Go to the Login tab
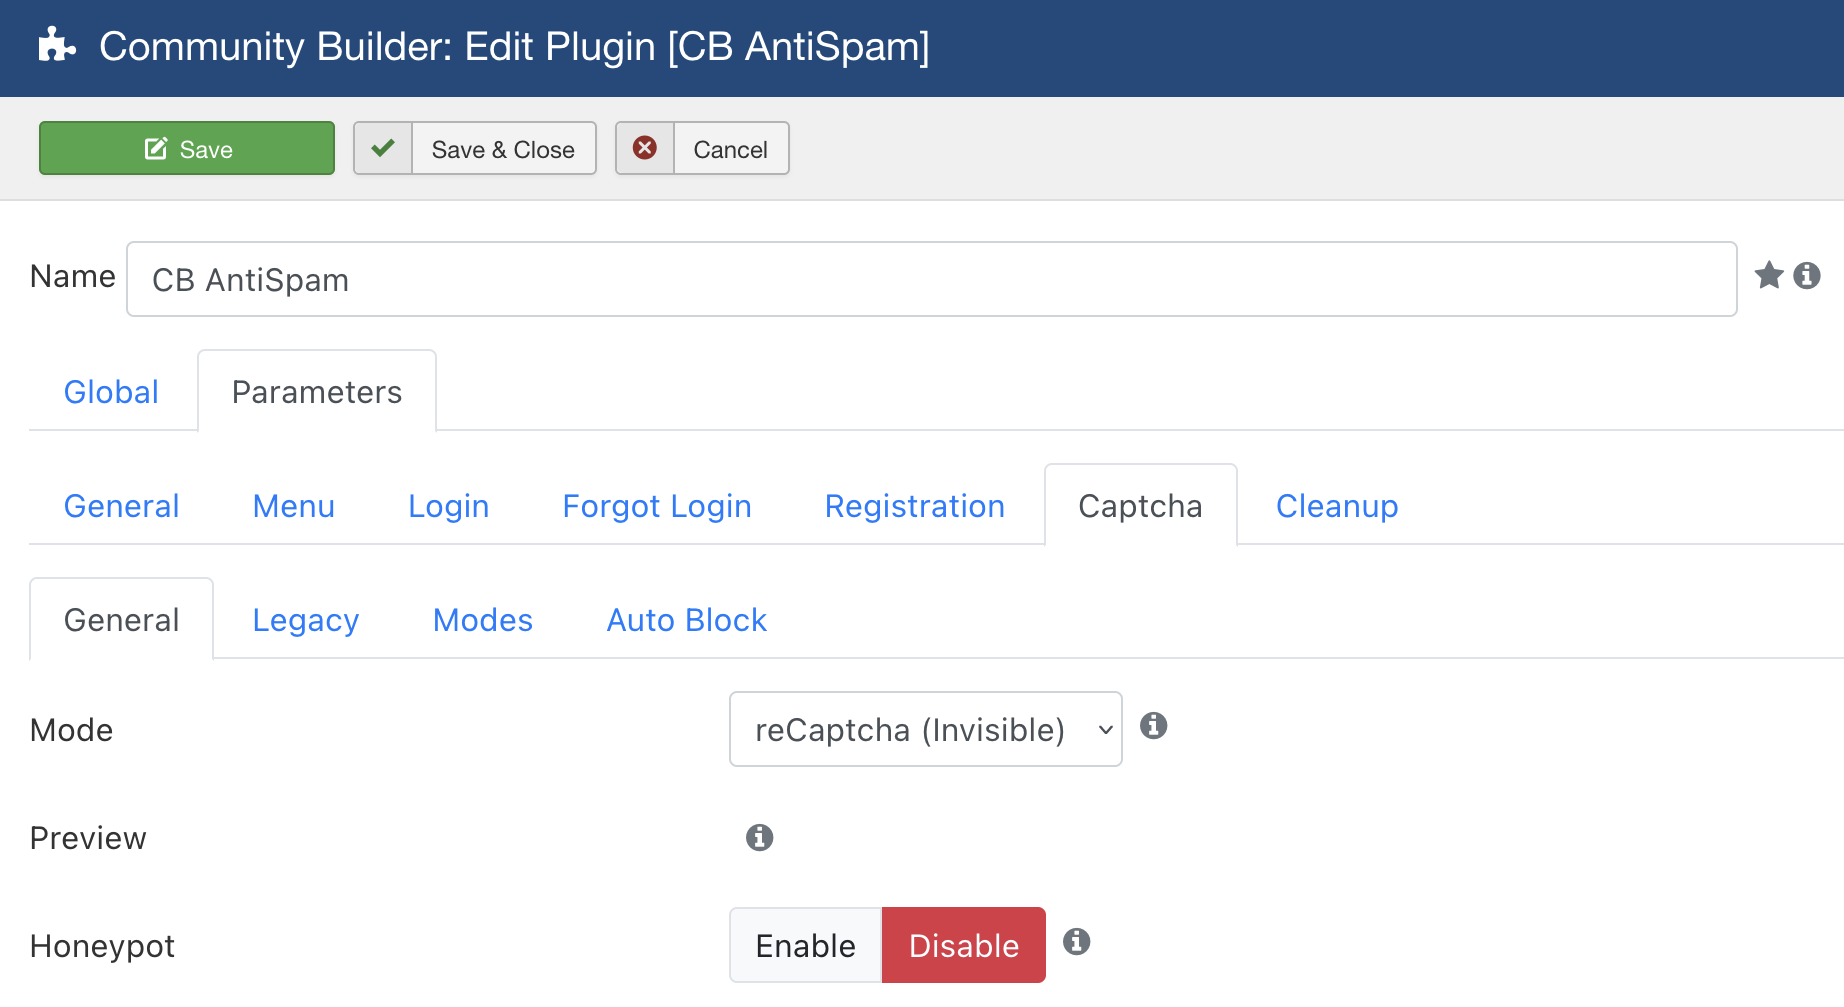Viewport: 1844px width, 1007px height. (x=449, y=506)
